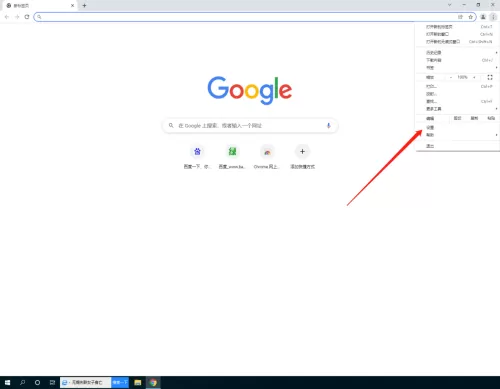Choose 退出 (exit) at the menu bottom
This screenshot has width=500, height=389.
(x=458, y=146)
